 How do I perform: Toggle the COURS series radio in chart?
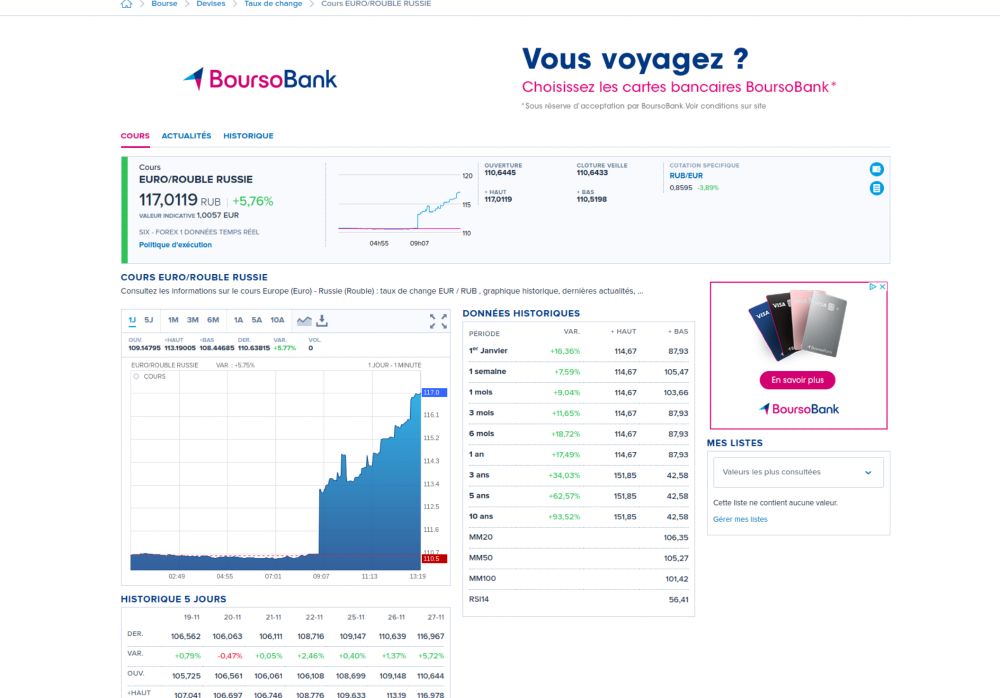[x=136, y=376]
